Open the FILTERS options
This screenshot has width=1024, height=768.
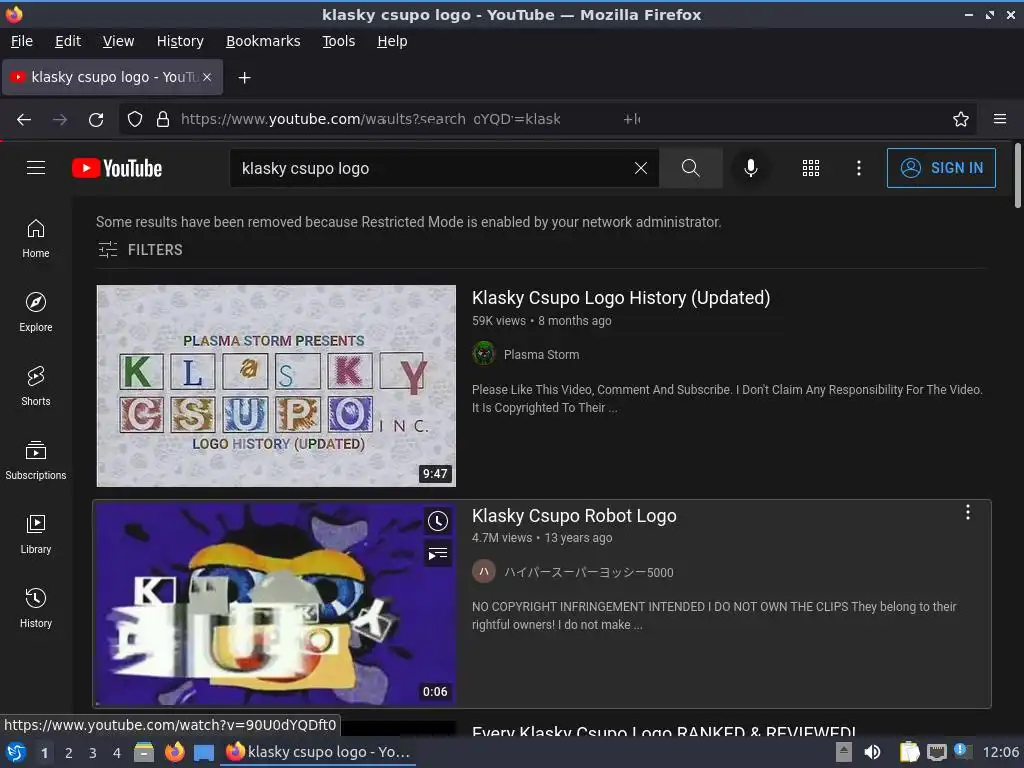coord(140,249)
